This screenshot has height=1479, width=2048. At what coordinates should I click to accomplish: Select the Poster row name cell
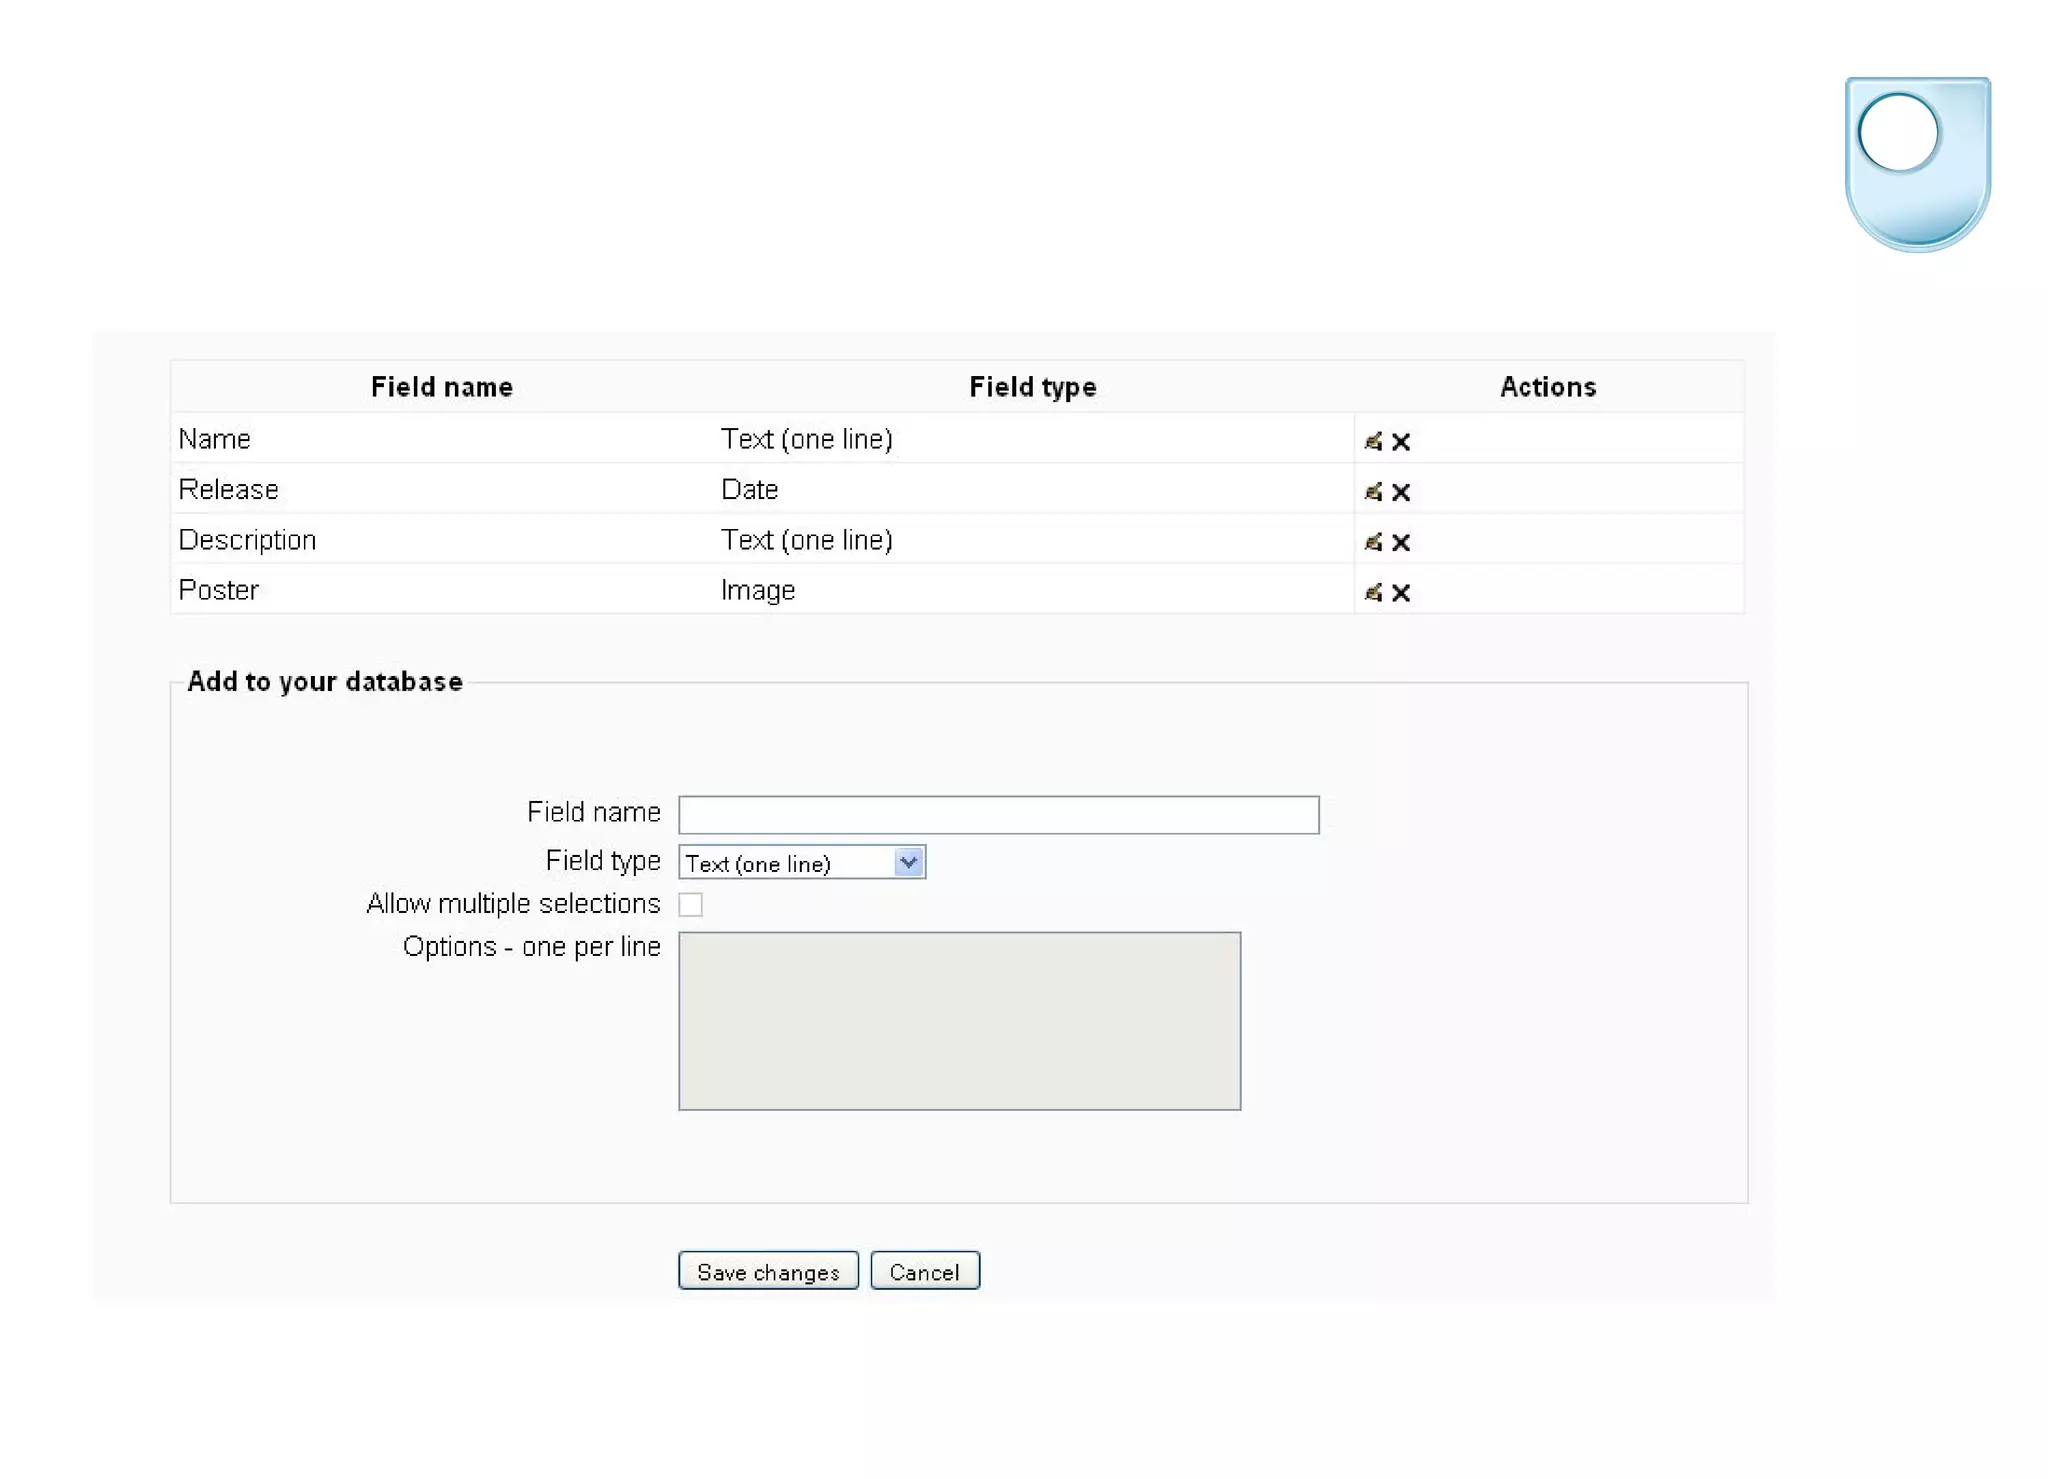[x=219, y=590]
